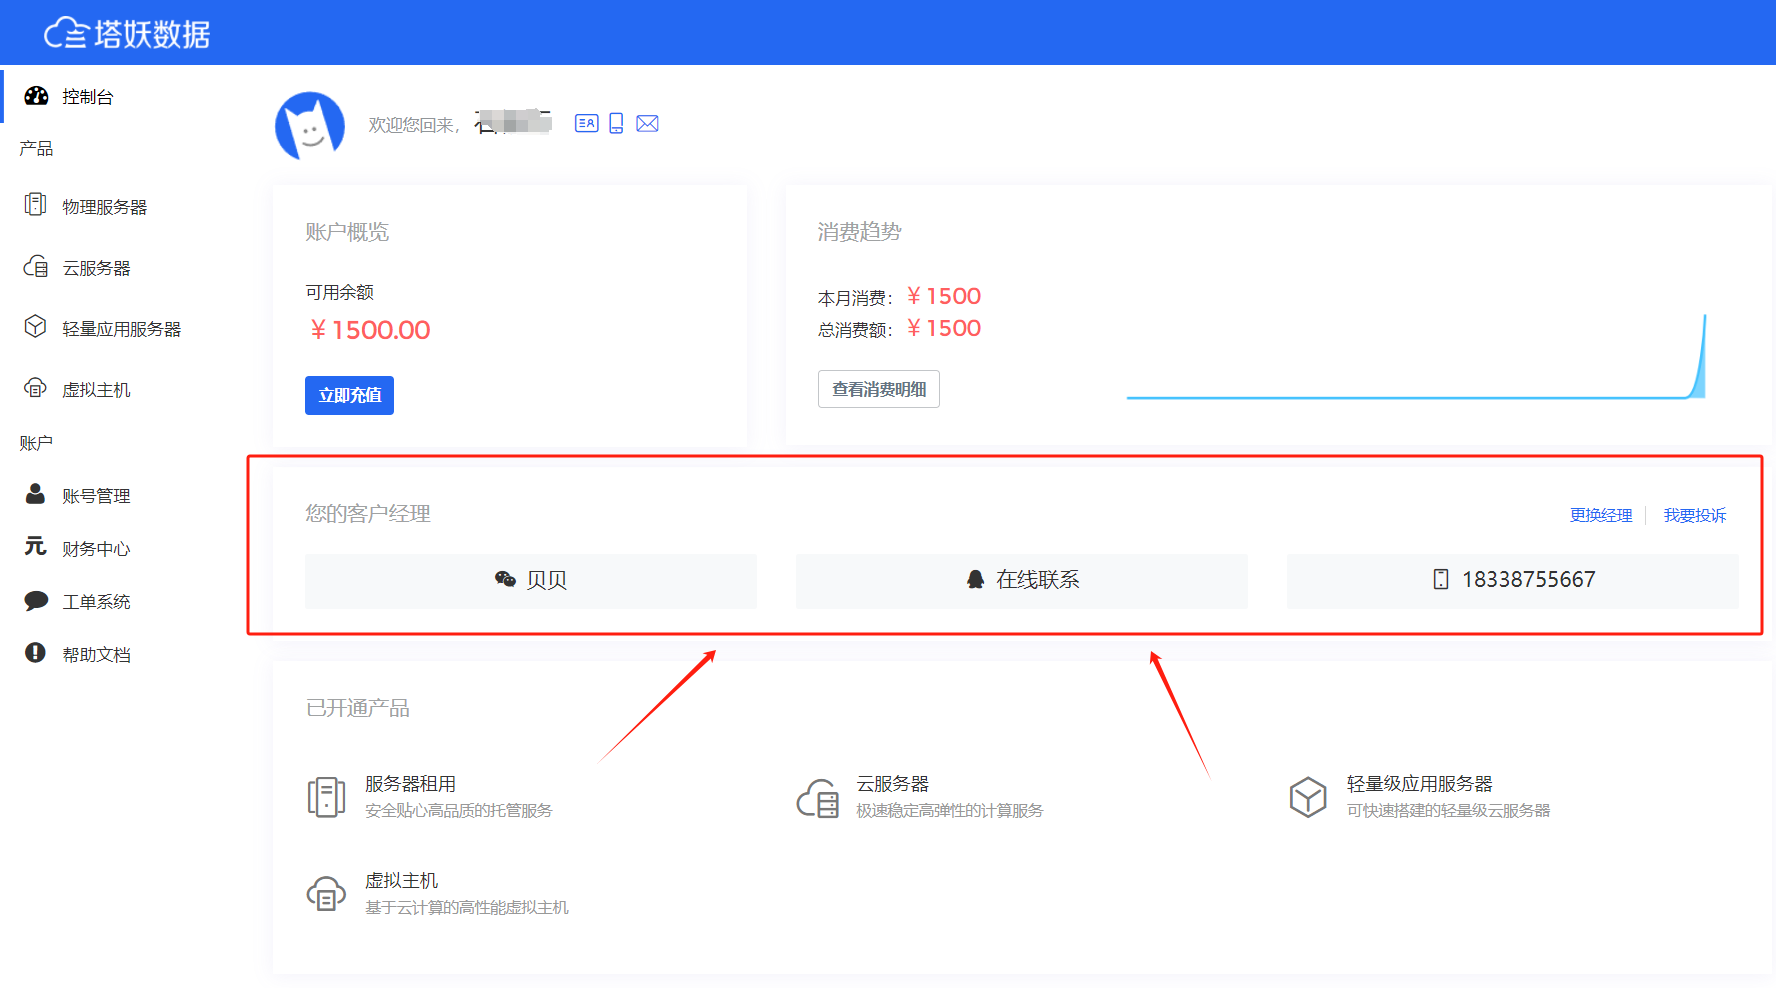Click the 我要投诉 link
Image resolution: width=1776 pixels, height=988 pixels.
(x=1694, y=515)
